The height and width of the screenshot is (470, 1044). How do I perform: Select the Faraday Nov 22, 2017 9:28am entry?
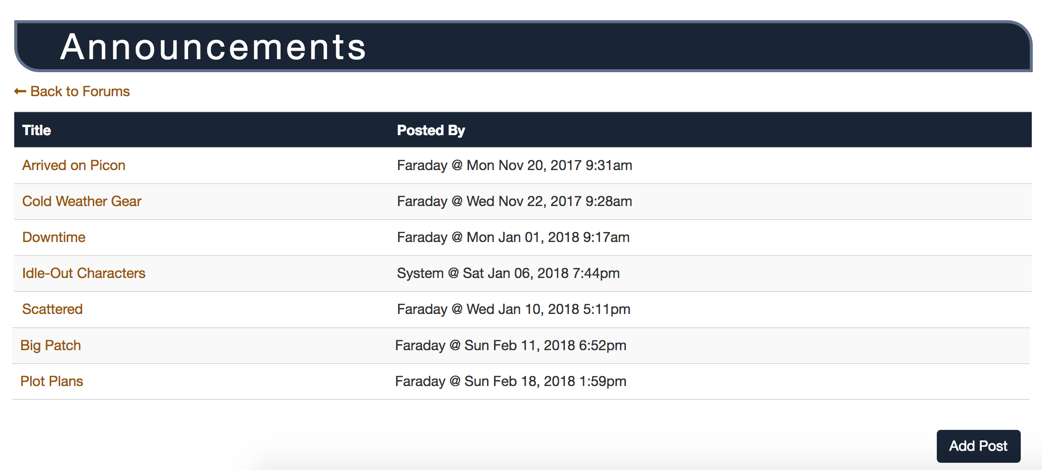(514, 201)
